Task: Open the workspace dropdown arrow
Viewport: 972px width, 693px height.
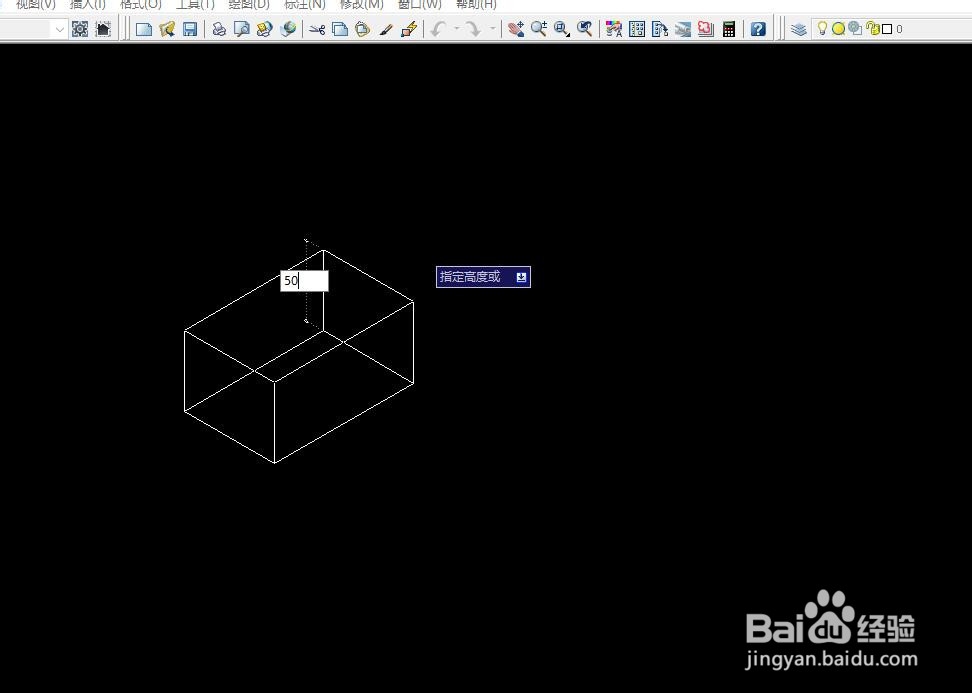Action: click(x=59, y=29)
